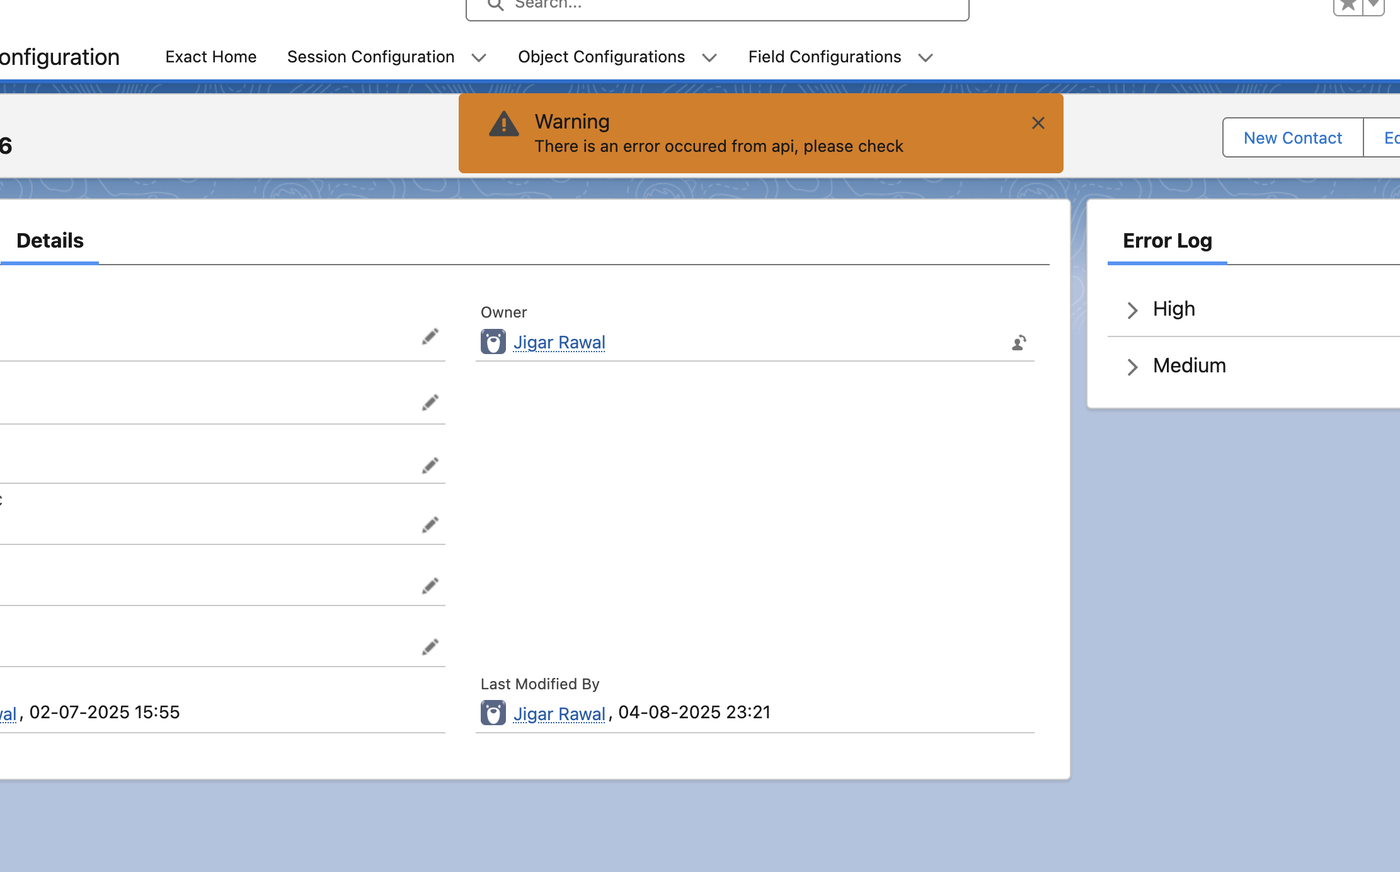Select the Details tab
The width and height of the screenshot is (1400, 872).
click(50, 241)
